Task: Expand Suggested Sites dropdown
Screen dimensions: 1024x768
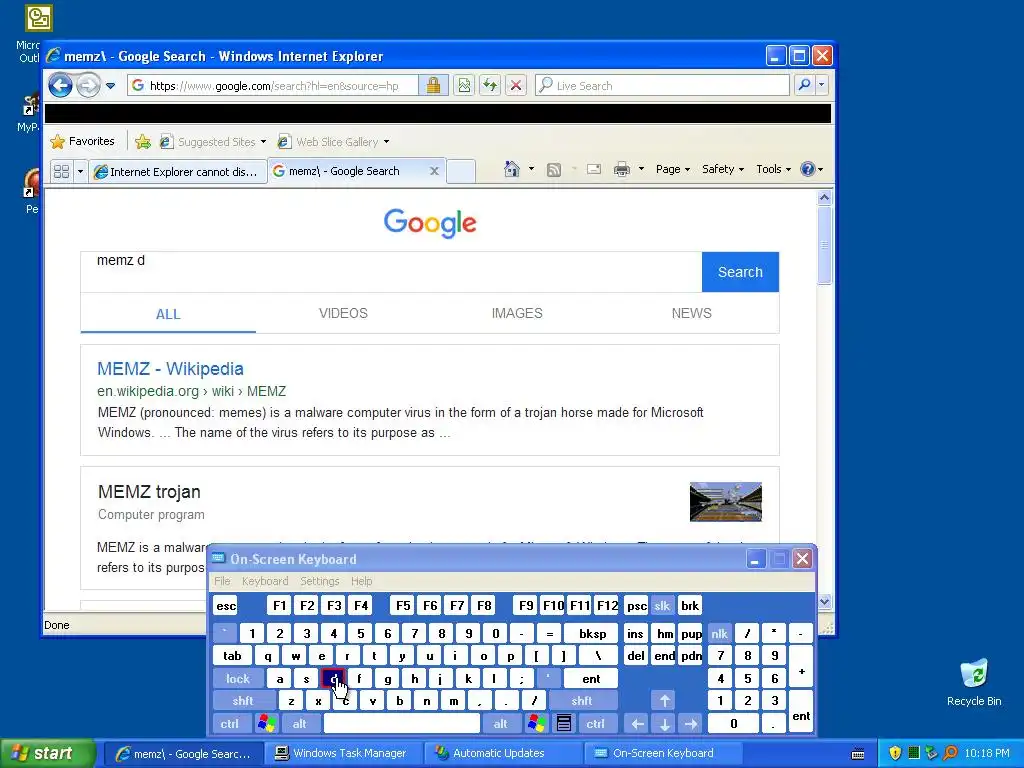Action: pos(263,142)
